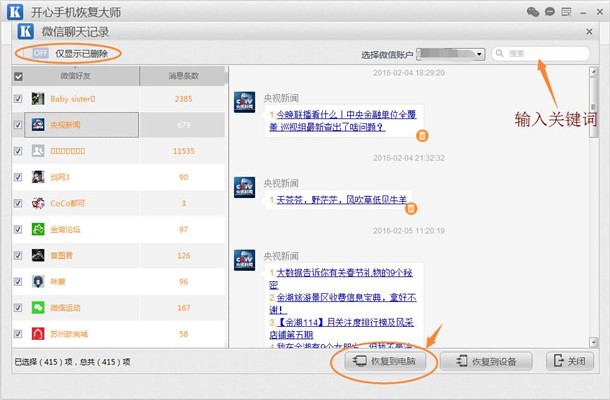The height and width of the screenshot is (400, 610).
Task: Select the 苏州欧尚城 contact name
Action: click(x=69, y=334)
